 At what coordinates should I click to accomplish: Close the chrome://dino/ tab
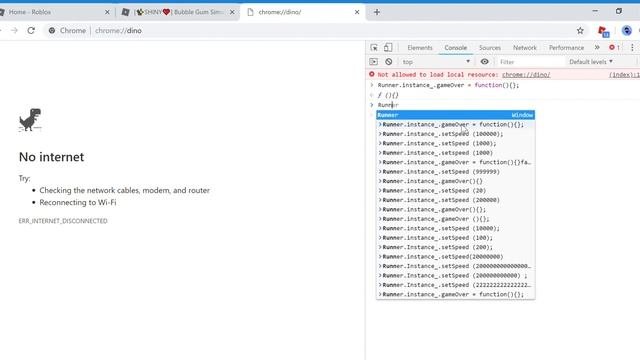[357, 12]
